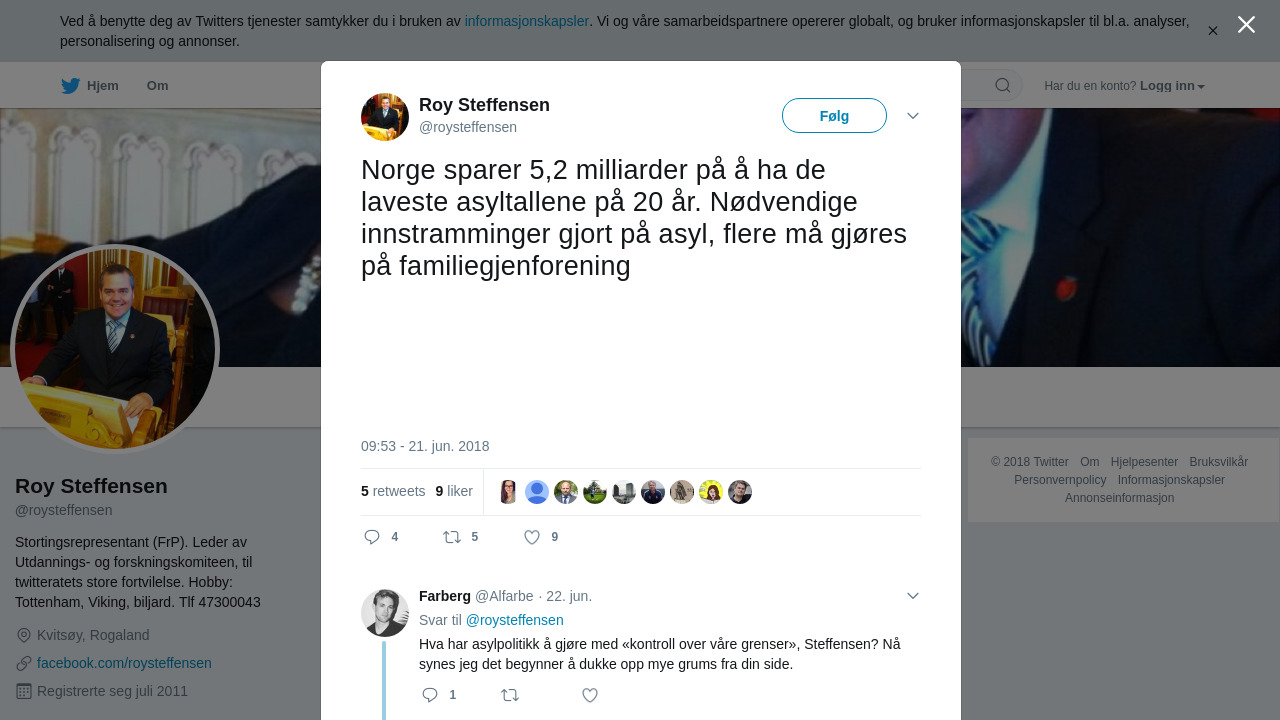Like the tweet with the heart icon
1280x720 pixels.
pyautogui.click(x=532, y=537)
